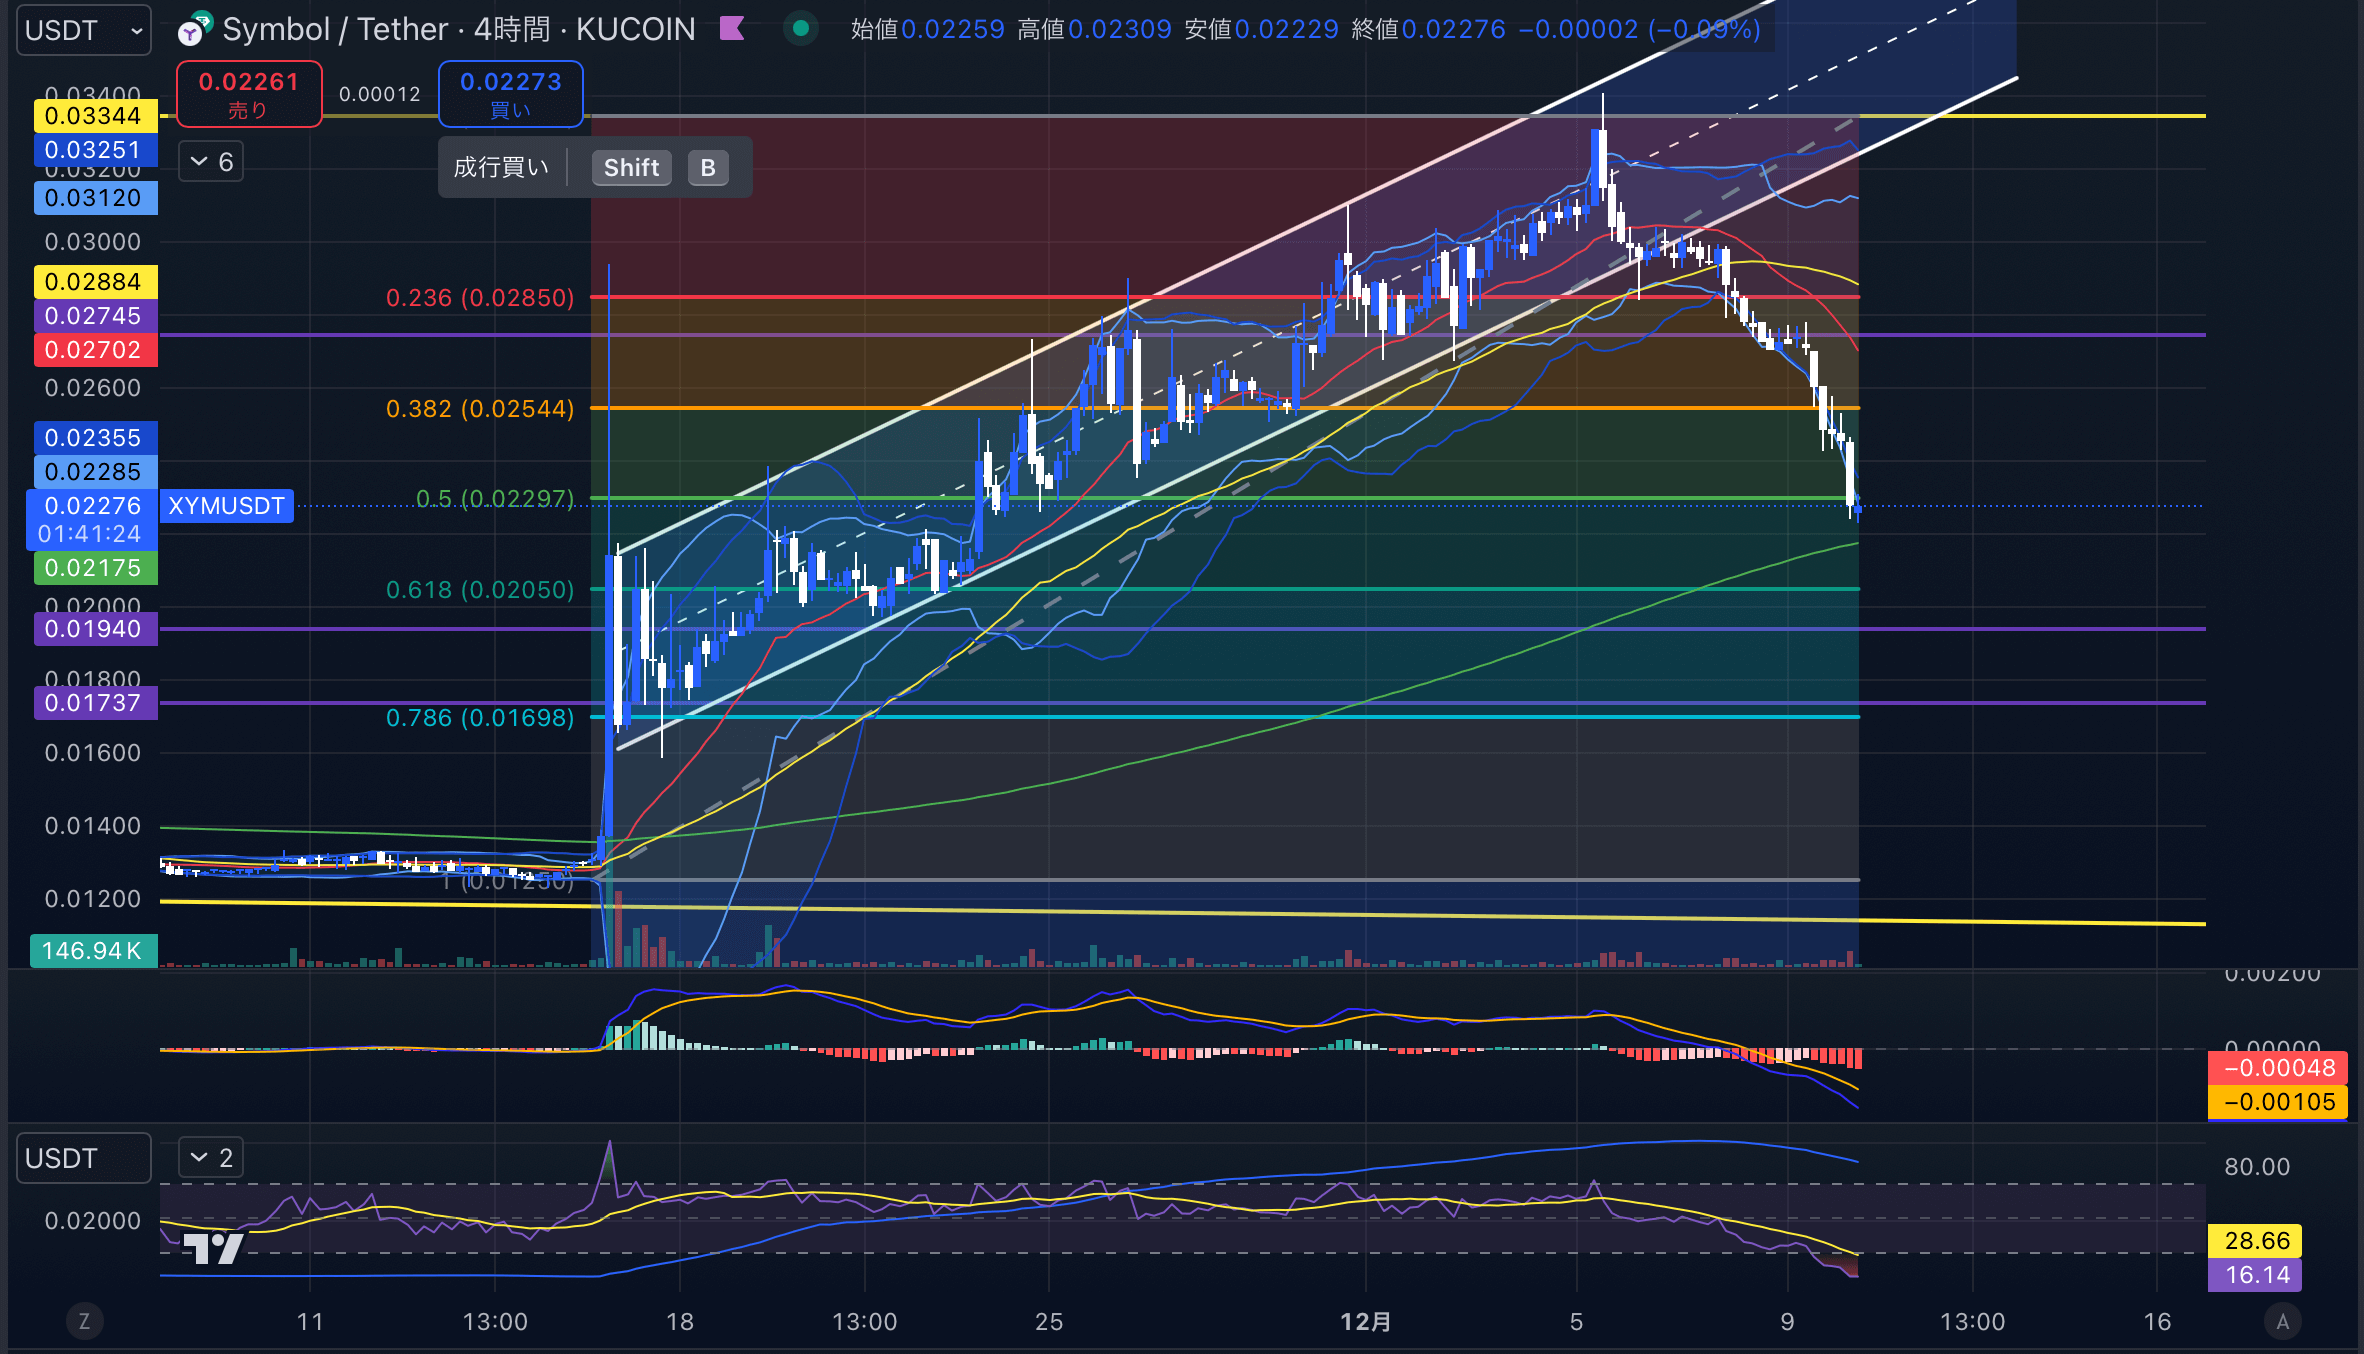Select the 0.236 (0.02850) Fibonacci level
This screenshot has width=2364, height=1354.
pyautogui.click(x=480, y=298)
